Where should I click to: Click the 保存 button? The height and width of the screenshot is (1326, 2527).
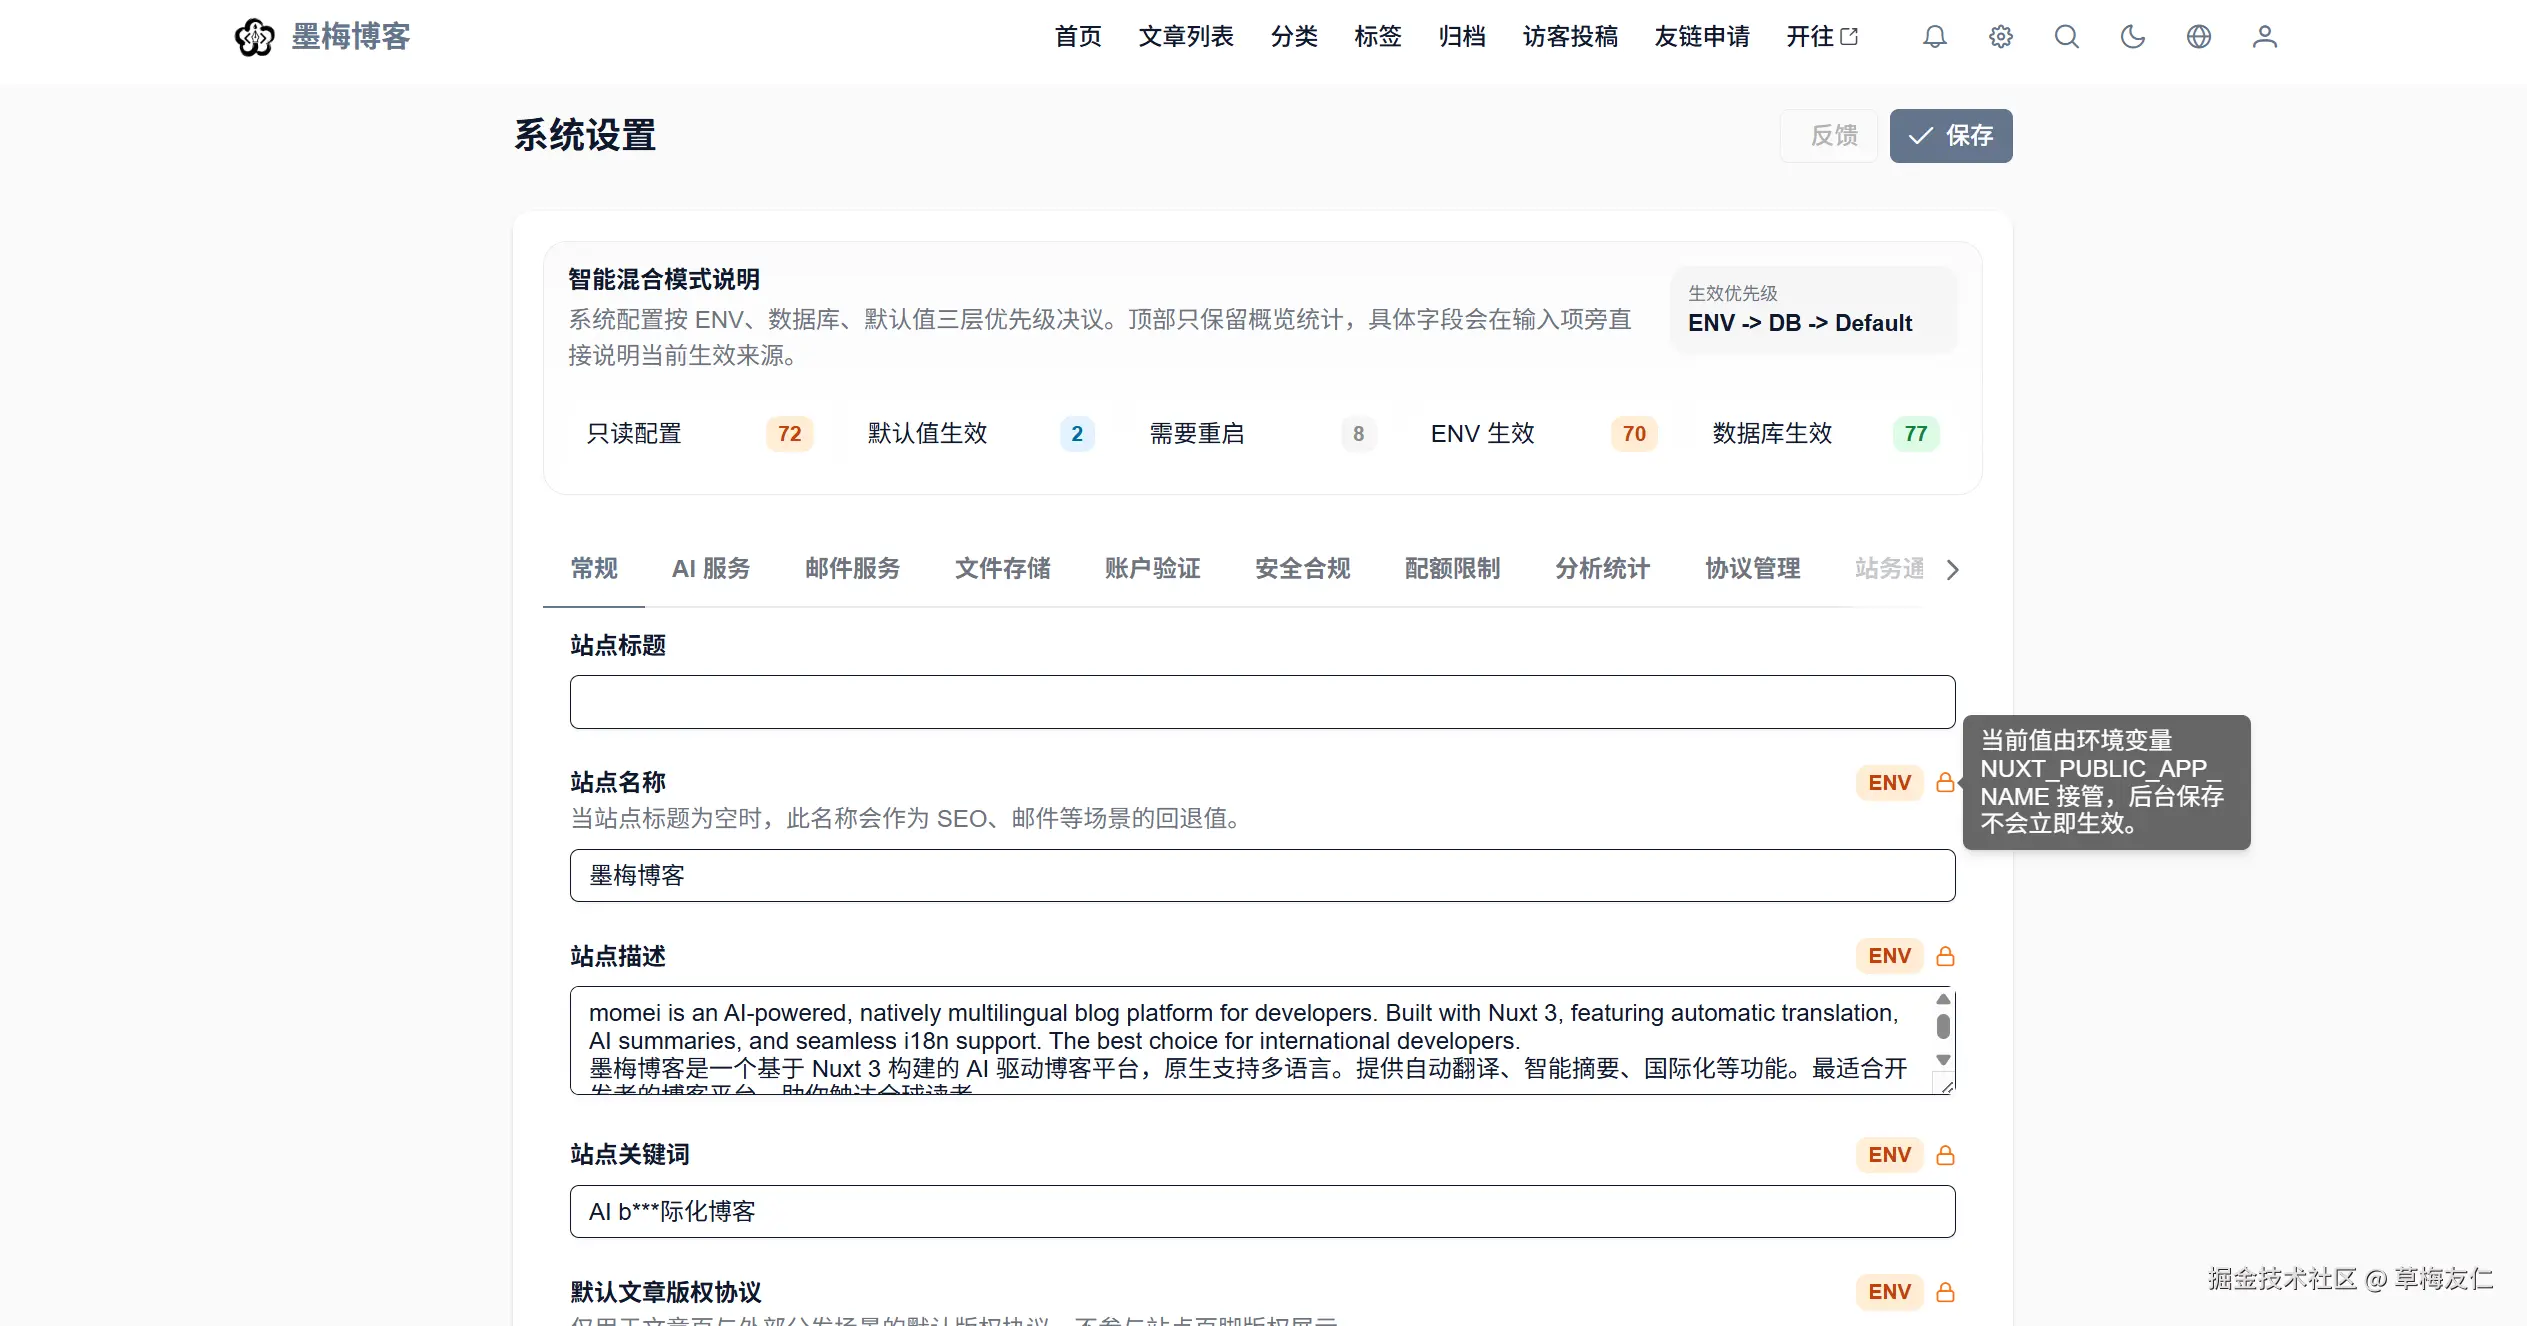[1950, 135]
